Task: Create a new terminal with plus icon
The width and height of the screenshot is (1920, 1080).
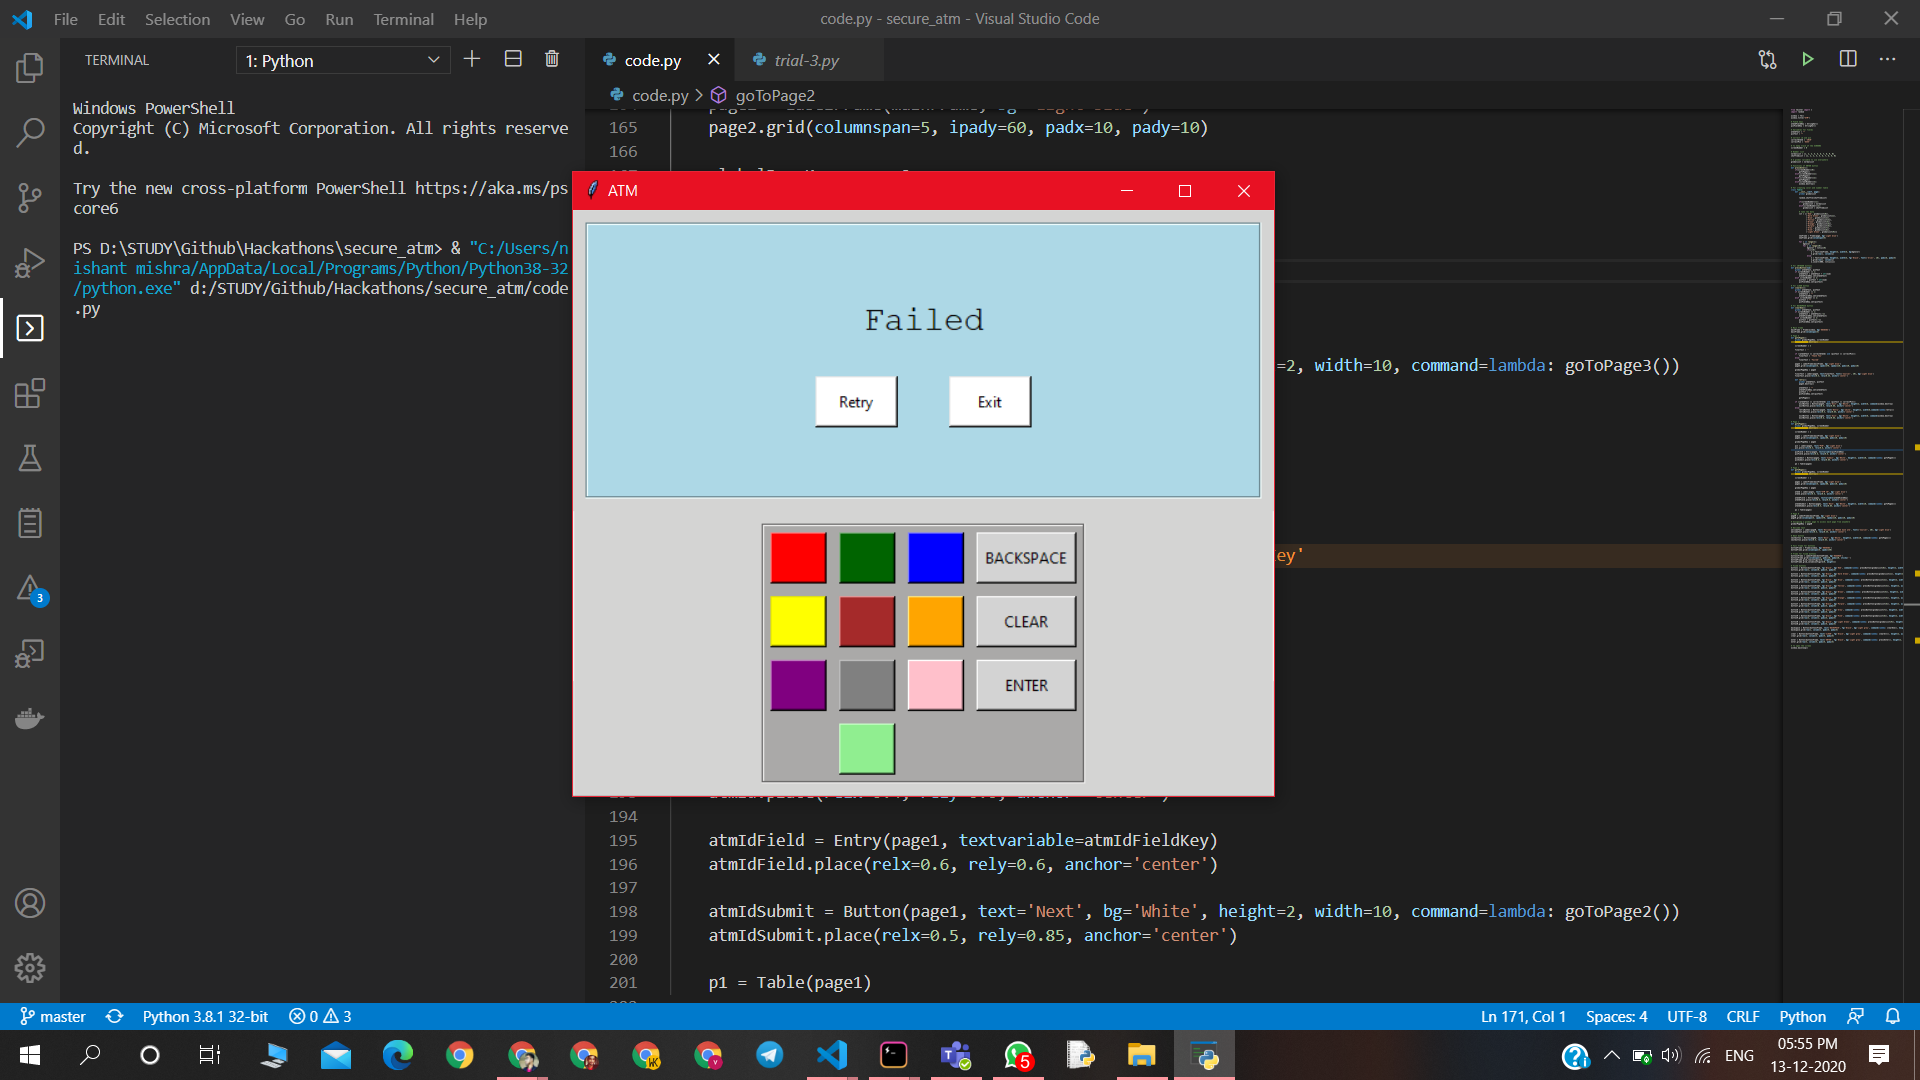Action: point(472,59)
